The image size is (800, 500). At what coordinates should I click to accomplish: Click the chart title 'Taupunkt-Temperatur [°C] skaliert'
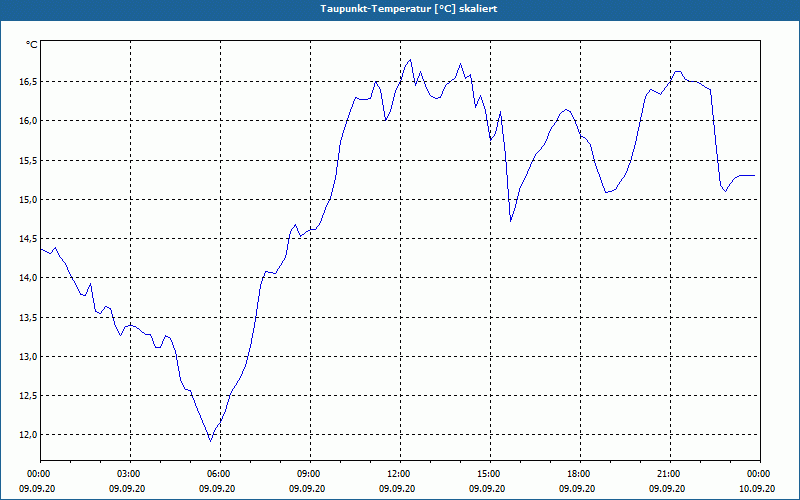tap(409, 9)
